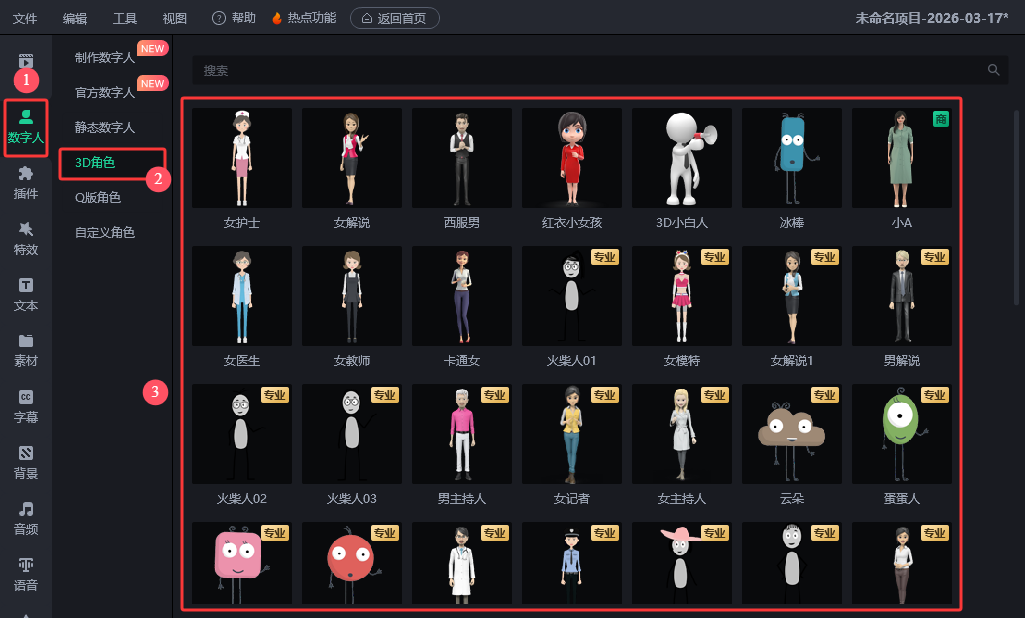
Task: Open the 文本 text panel
Action: coord(26,294)
